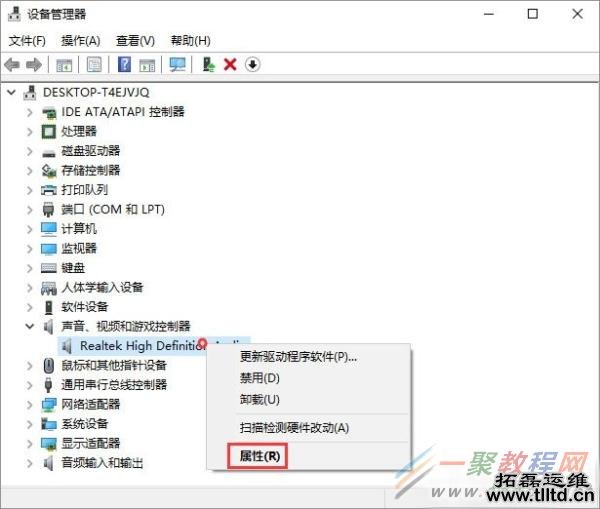Image resolution: width=600 pixels, height=509 pixels.
Task: Click the 存储控制器 storage controller icon
Action: [x=49, y=171]
